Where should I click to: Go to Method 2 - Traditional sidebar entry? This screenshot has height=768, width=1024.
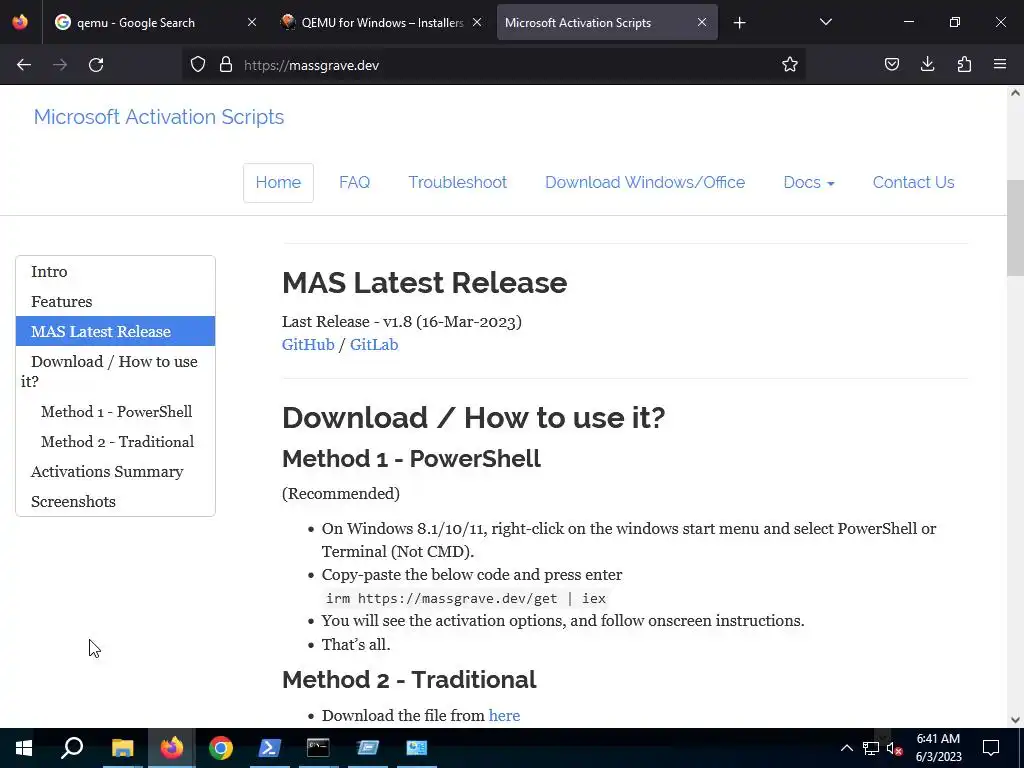117,442
